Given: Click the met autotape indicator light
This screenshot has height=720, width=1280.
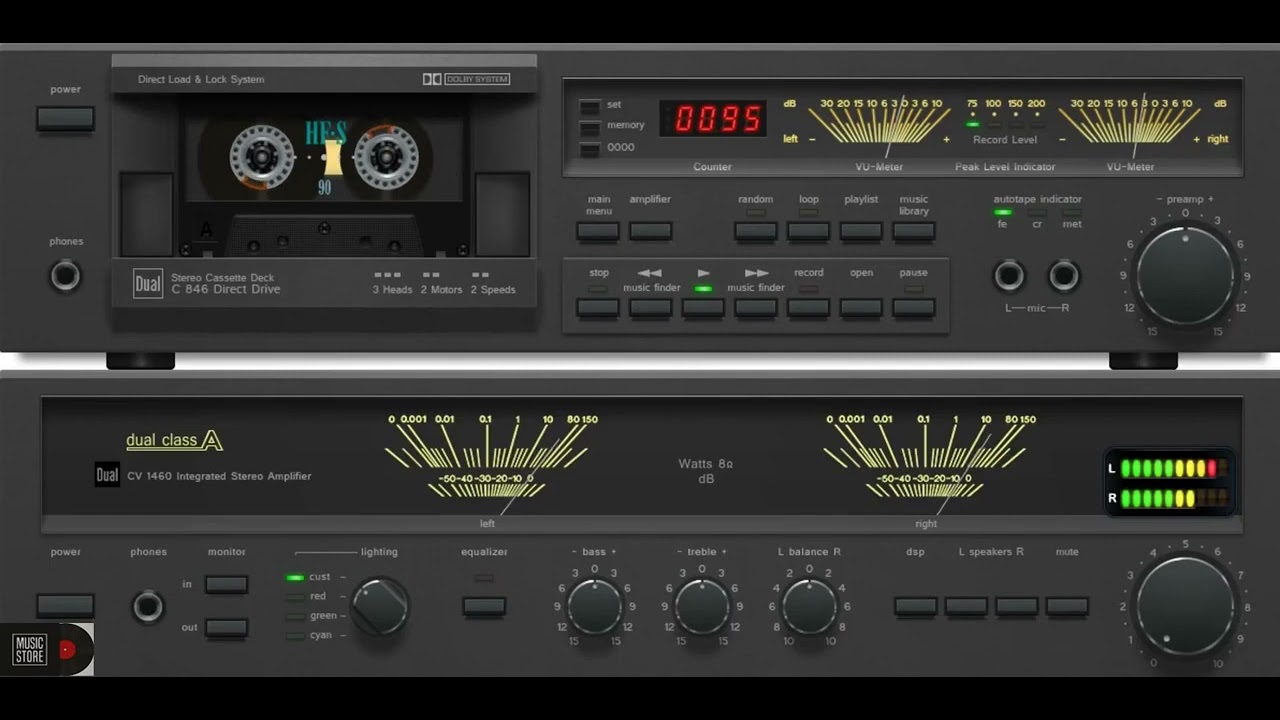Looking at the screenshot, I should pos(1071,213).
